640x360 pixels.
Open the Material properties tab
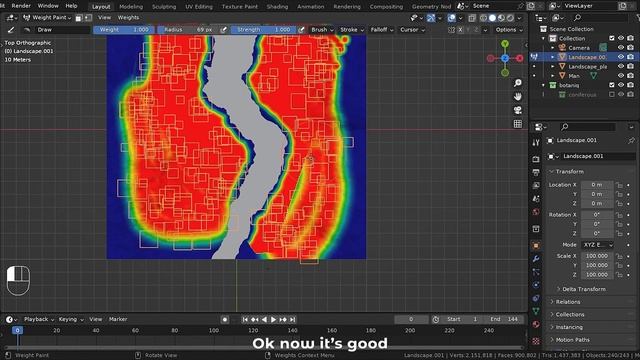pos(536,324)
